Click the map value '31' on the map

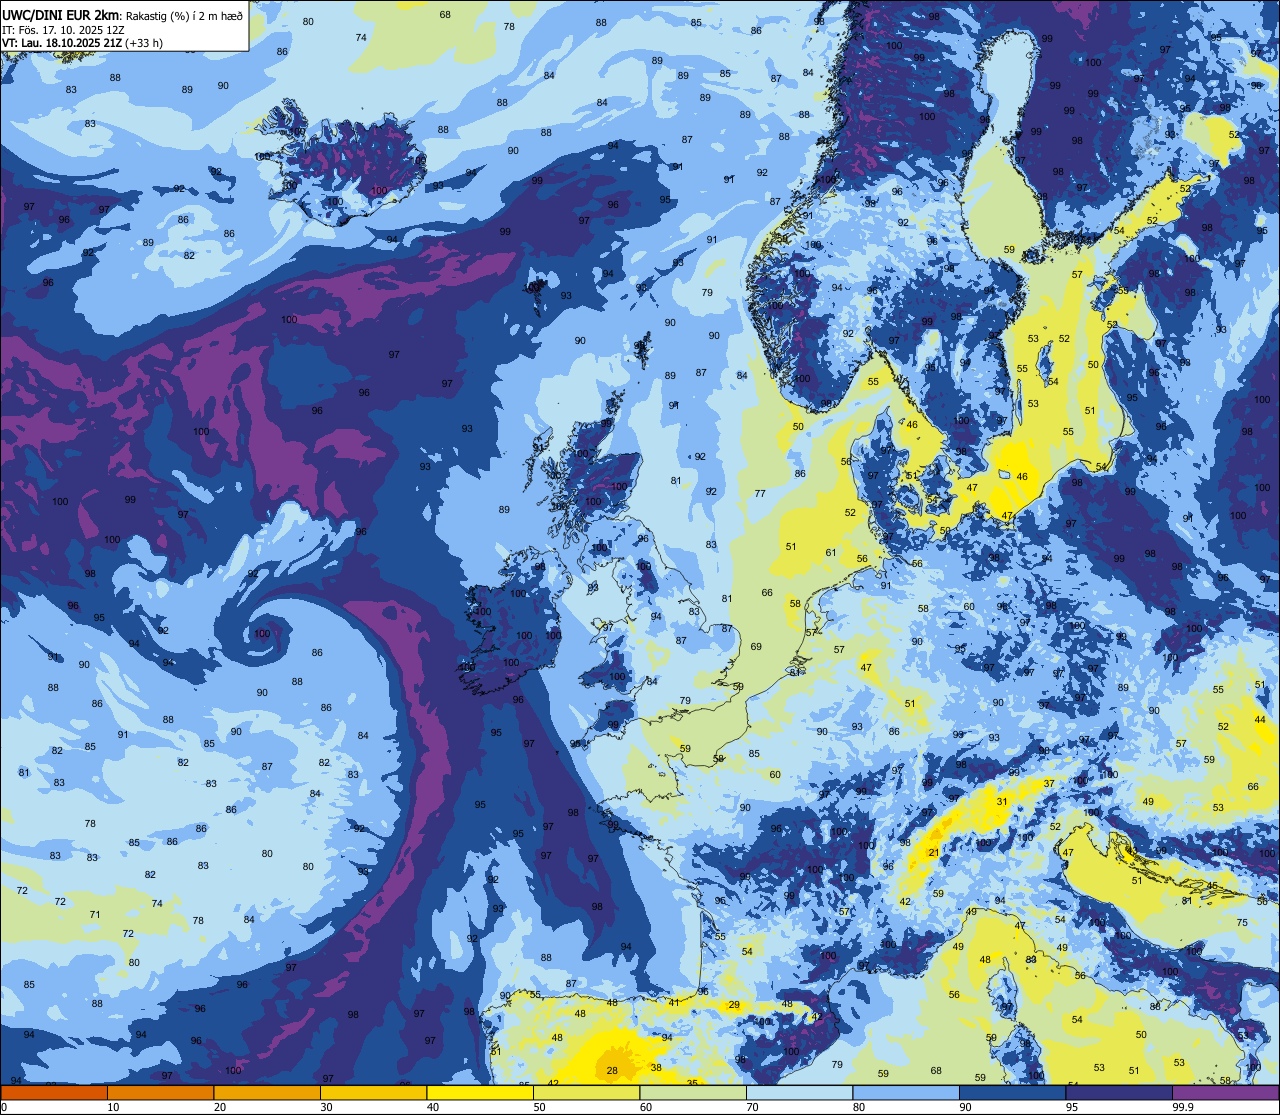pyautogui.click(x=1002, y=802)
